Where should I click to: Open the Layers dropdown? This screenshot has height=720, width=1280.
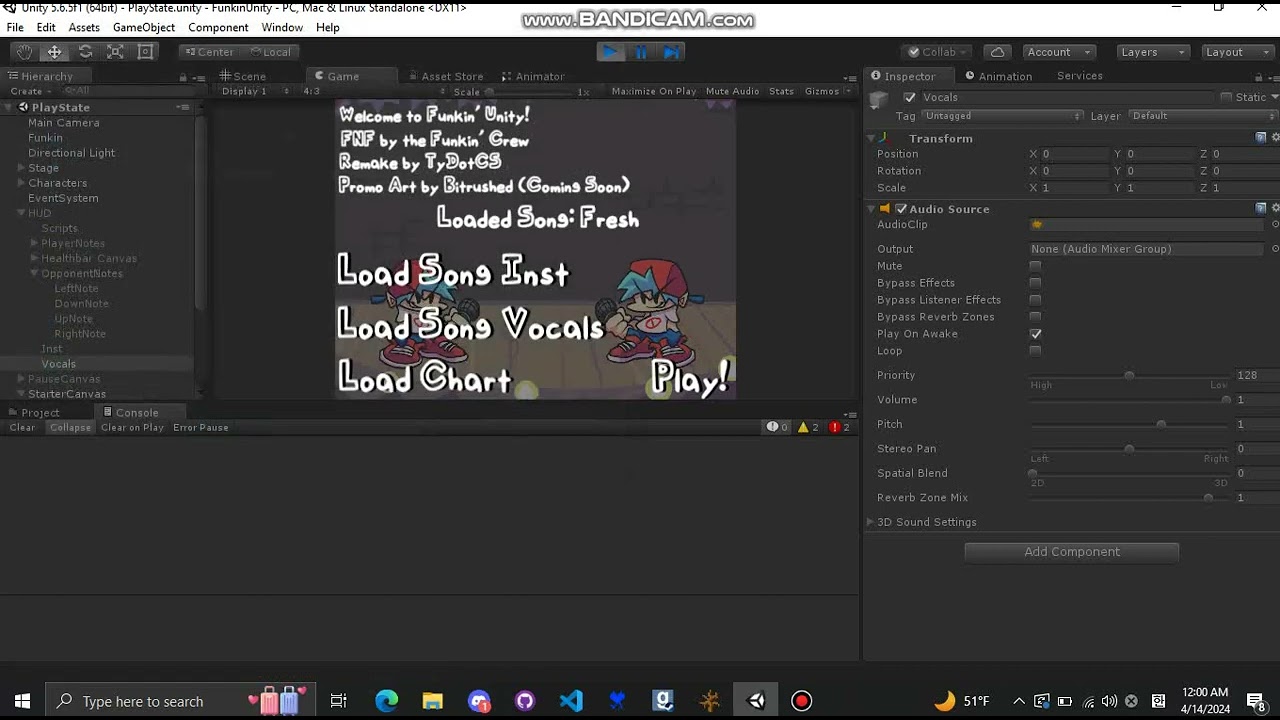click(x=1151, y=52)
